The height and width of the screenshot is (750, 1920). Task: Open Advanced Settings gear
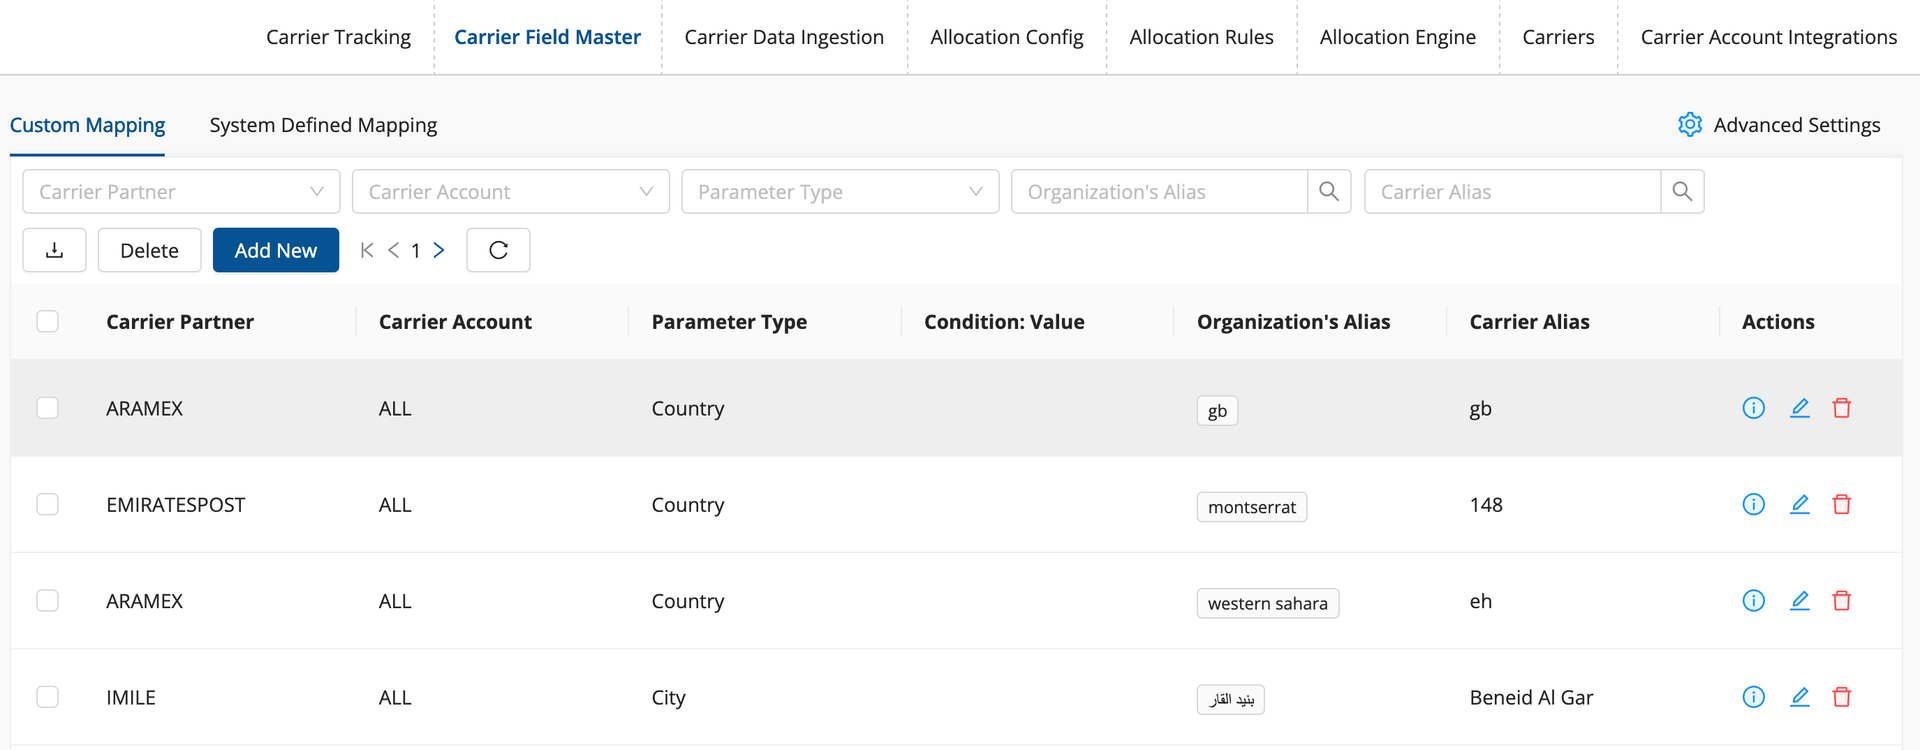point(1689,125)
